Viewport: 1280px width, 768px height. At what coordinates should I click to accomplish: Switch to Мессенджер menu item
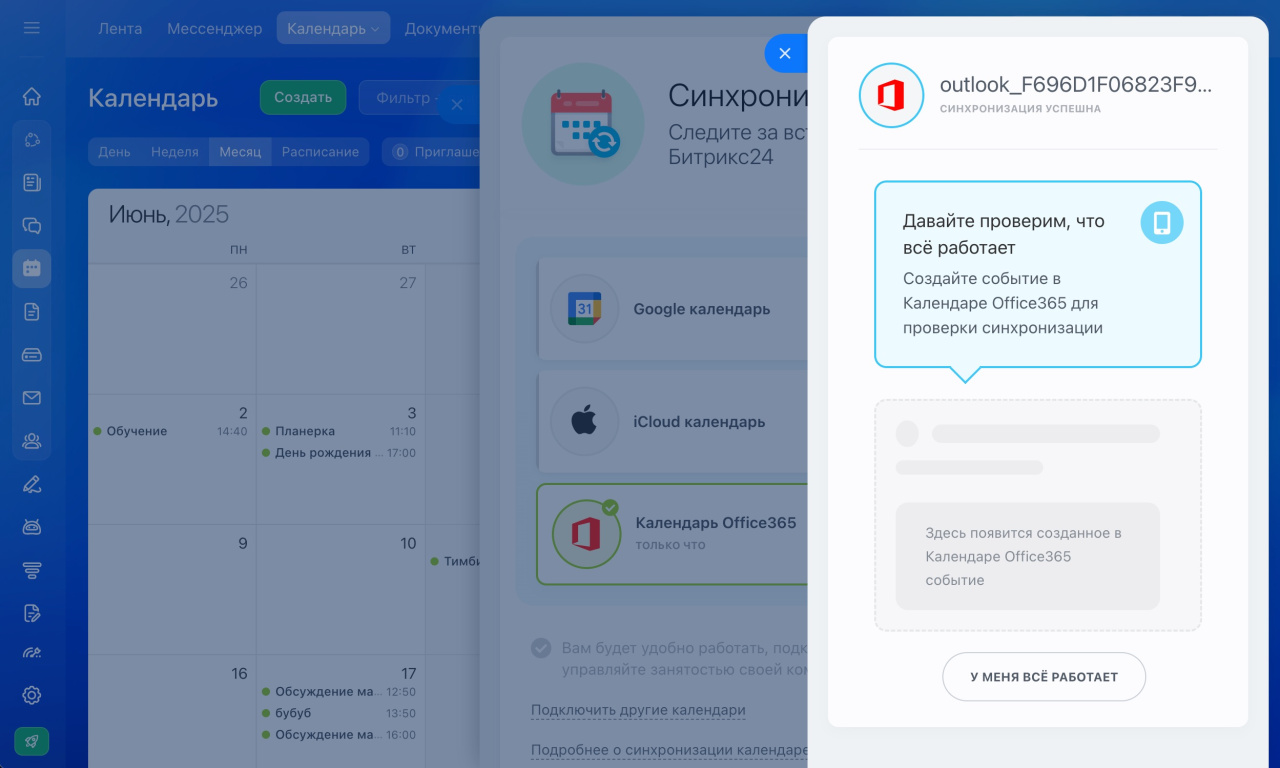214,28
